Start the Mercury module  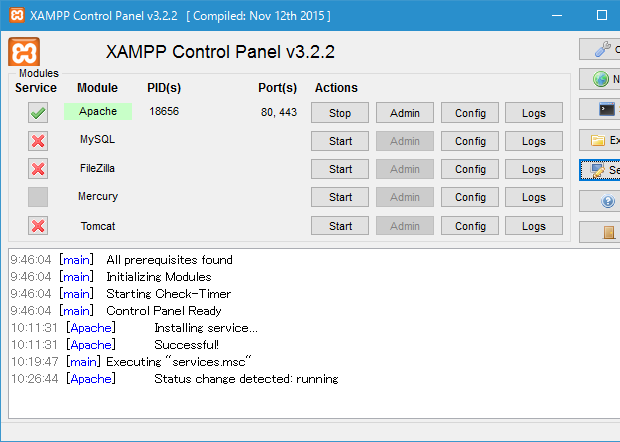[x=340, y=197]
